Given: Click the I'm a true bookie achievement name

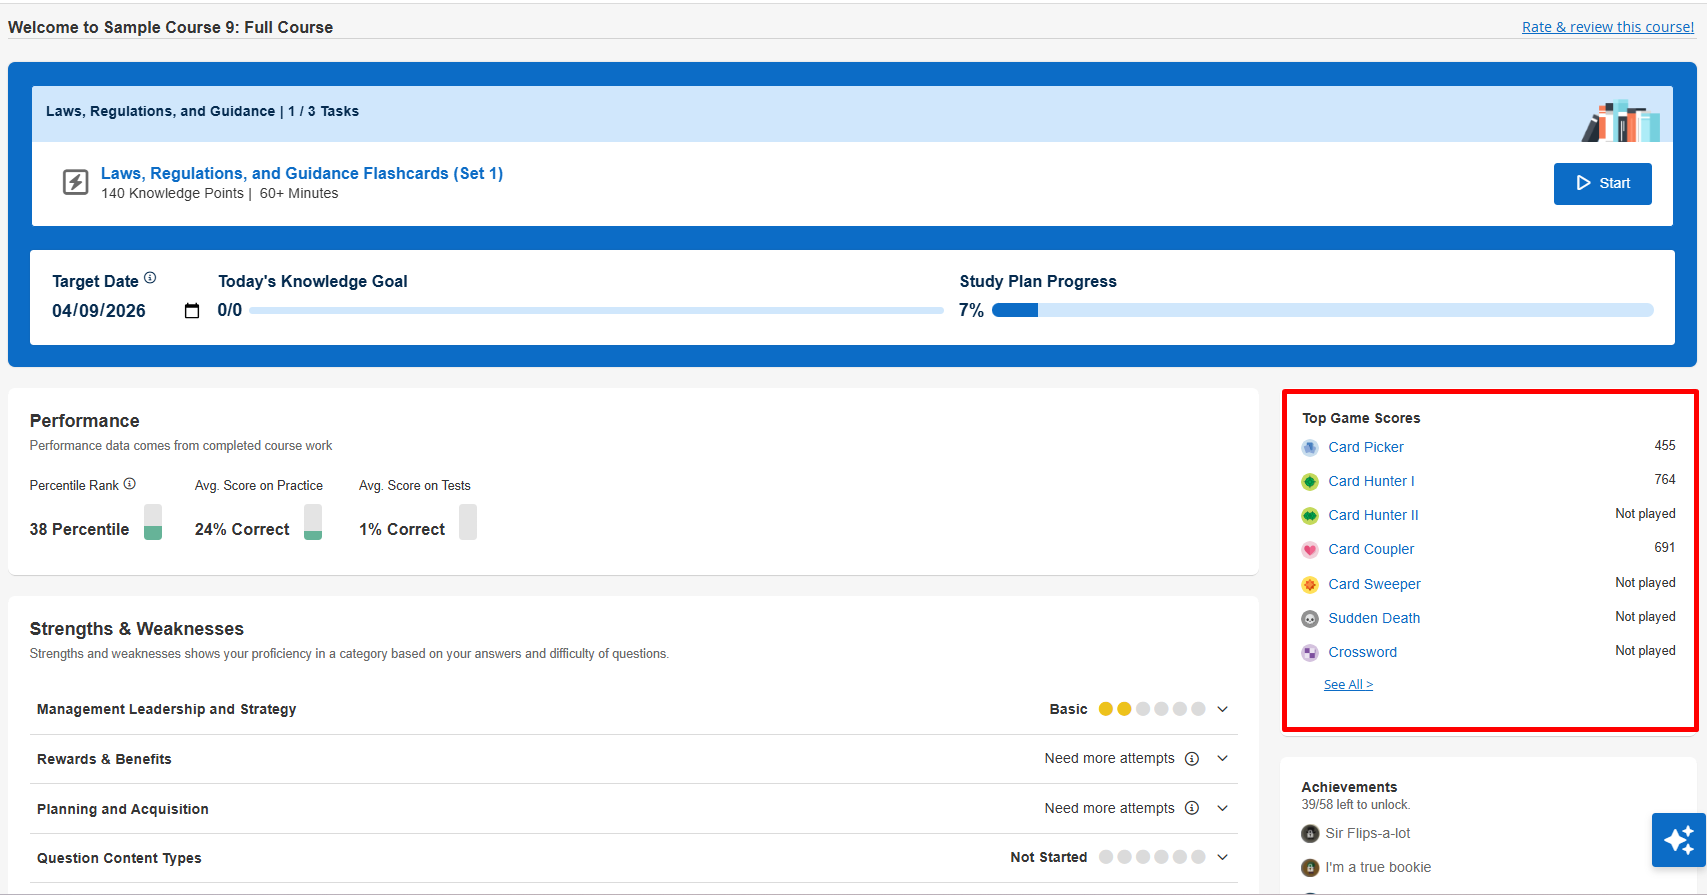Looking at the screenshot, I should [1378, 867].
